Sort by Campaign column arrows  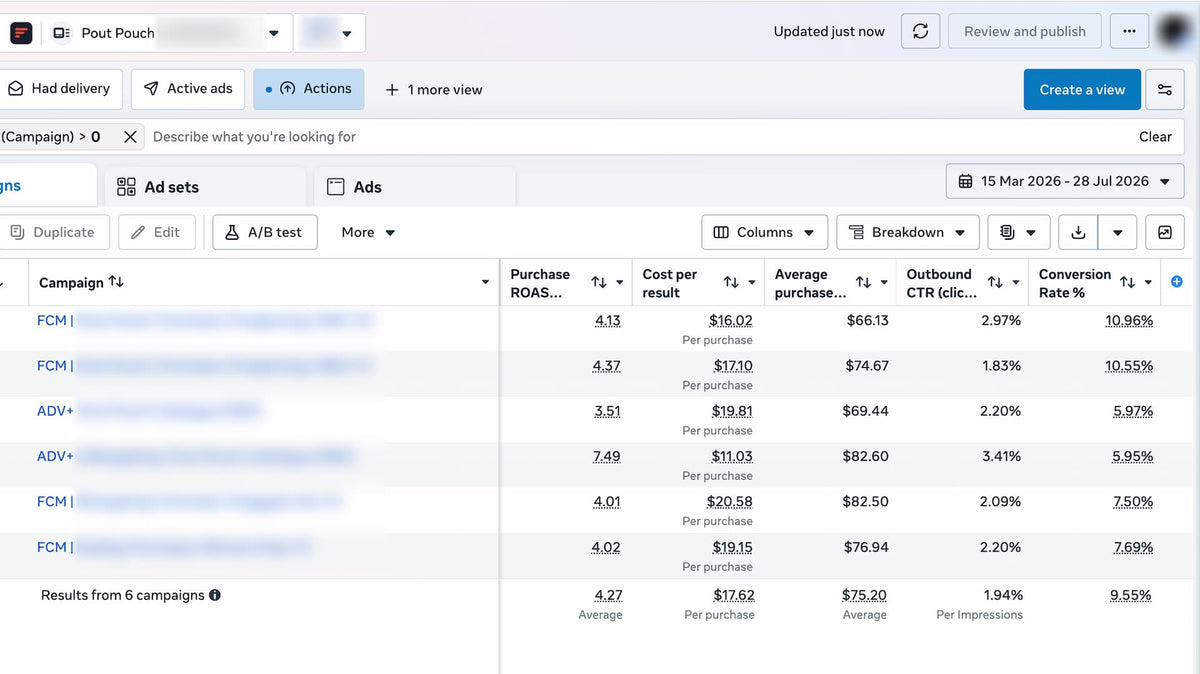[x=116, y=282]
